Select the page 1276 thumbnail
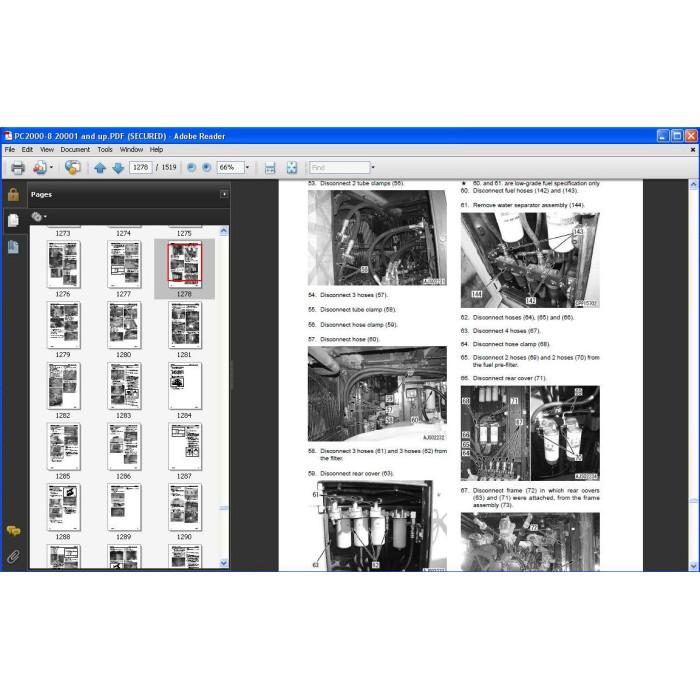 click(63, 264)
